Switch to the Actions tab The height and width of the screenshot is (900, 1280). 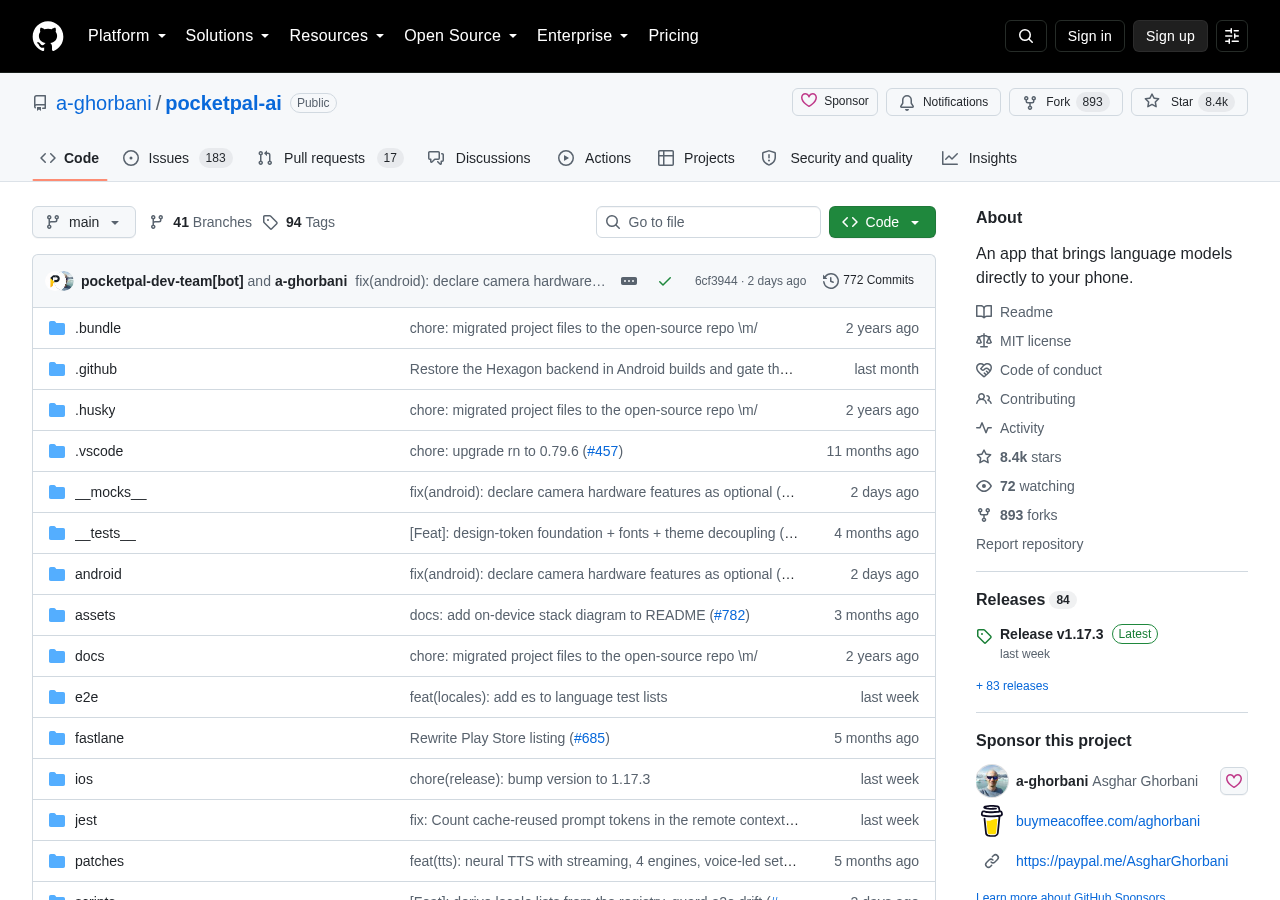[594, 158]
